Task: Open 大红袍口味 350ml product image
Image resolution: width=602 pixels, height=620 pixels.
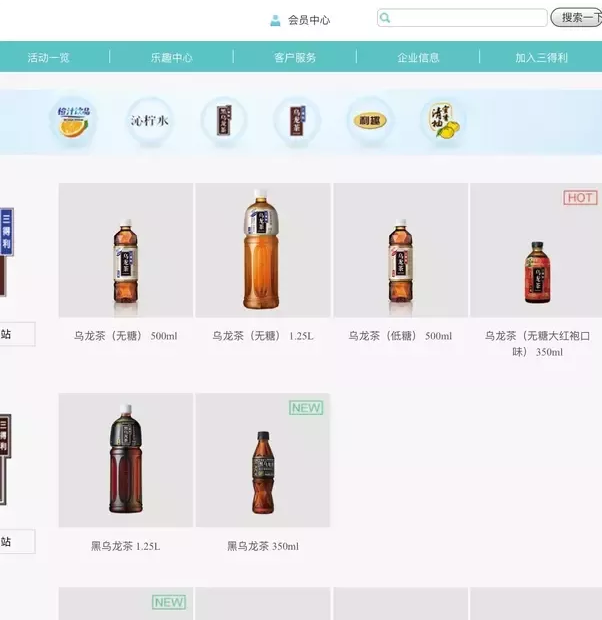Action: coord(536,250)
